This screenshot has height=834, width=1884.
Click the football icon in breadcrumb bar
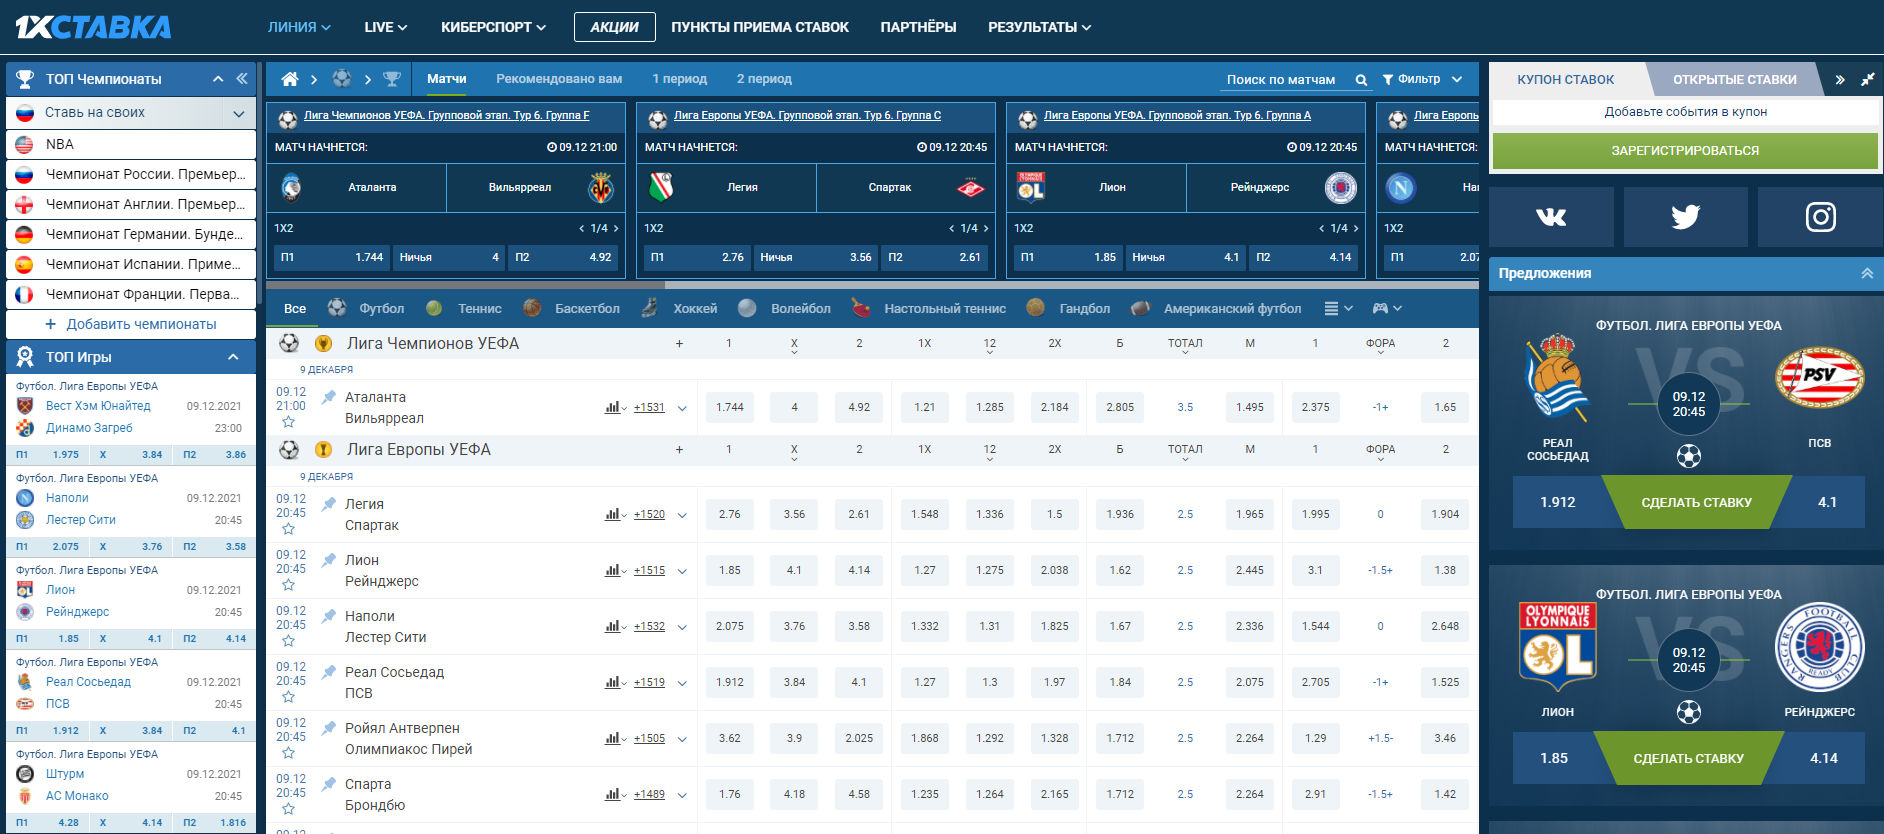point(342,79)
